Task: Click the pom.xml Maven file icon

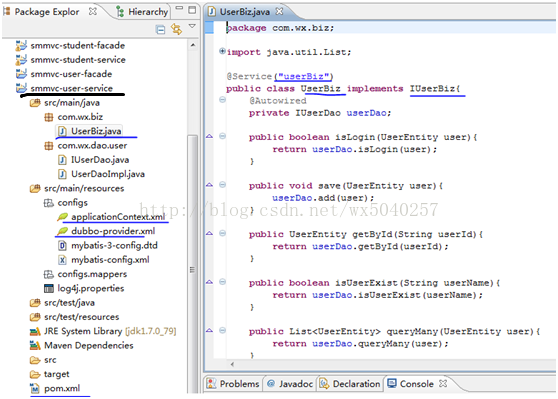Action: pyautogui.click(x=35, y=388)
